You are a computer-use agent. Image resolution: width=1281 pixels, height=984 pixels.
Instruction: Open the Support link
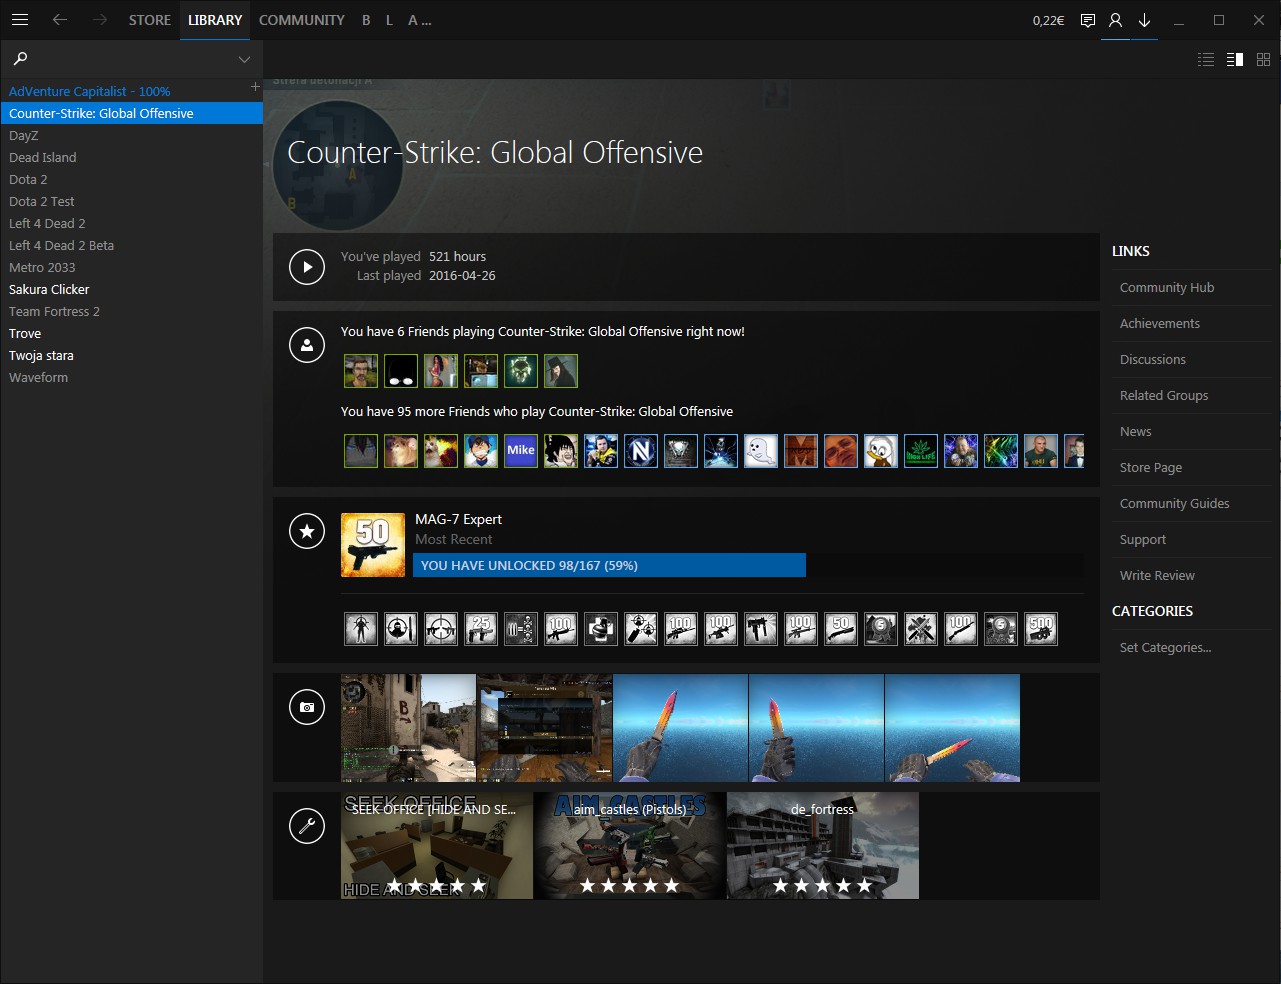pyautogui.click(x=1143, y=540)
